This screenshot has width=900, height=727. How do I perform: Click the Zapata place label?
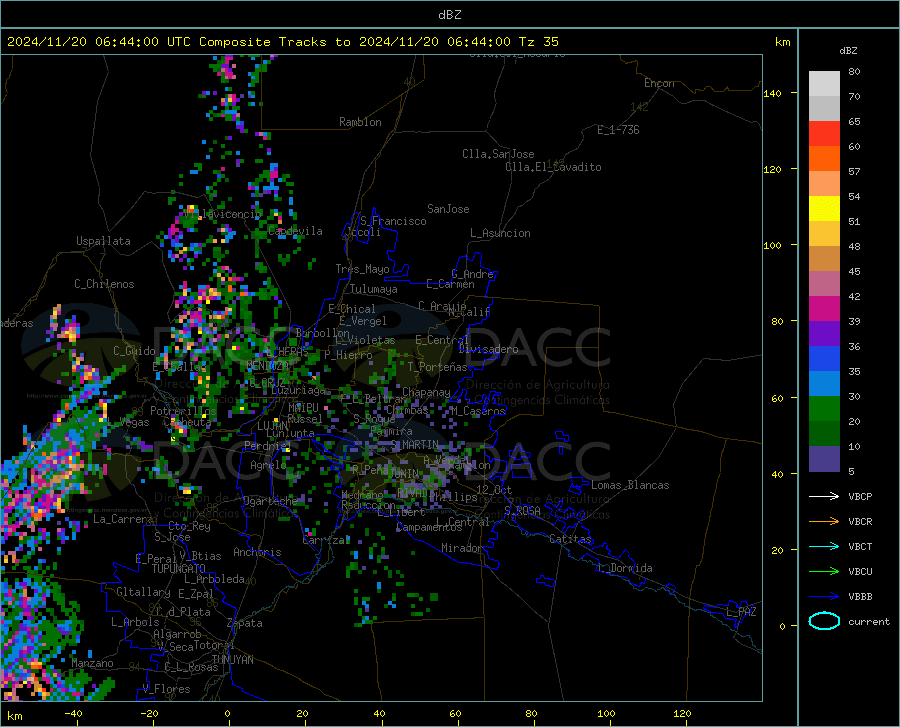pyautogui.click(x=245, y=623)
